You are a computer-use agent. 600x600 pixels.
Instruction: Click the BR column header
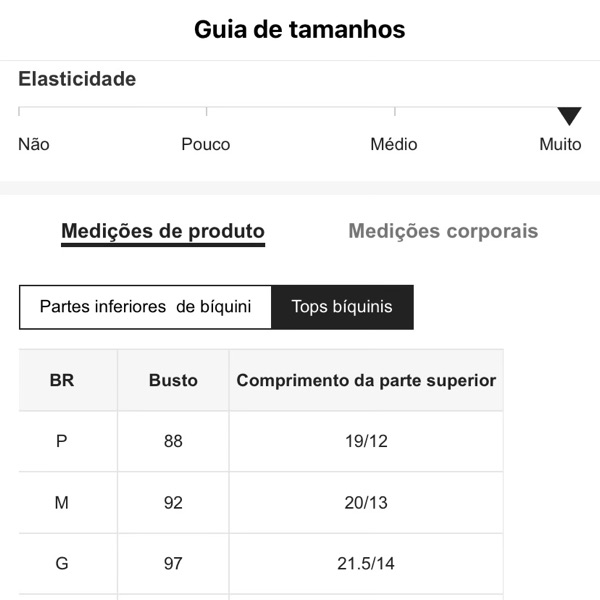[x=62, y=380]
